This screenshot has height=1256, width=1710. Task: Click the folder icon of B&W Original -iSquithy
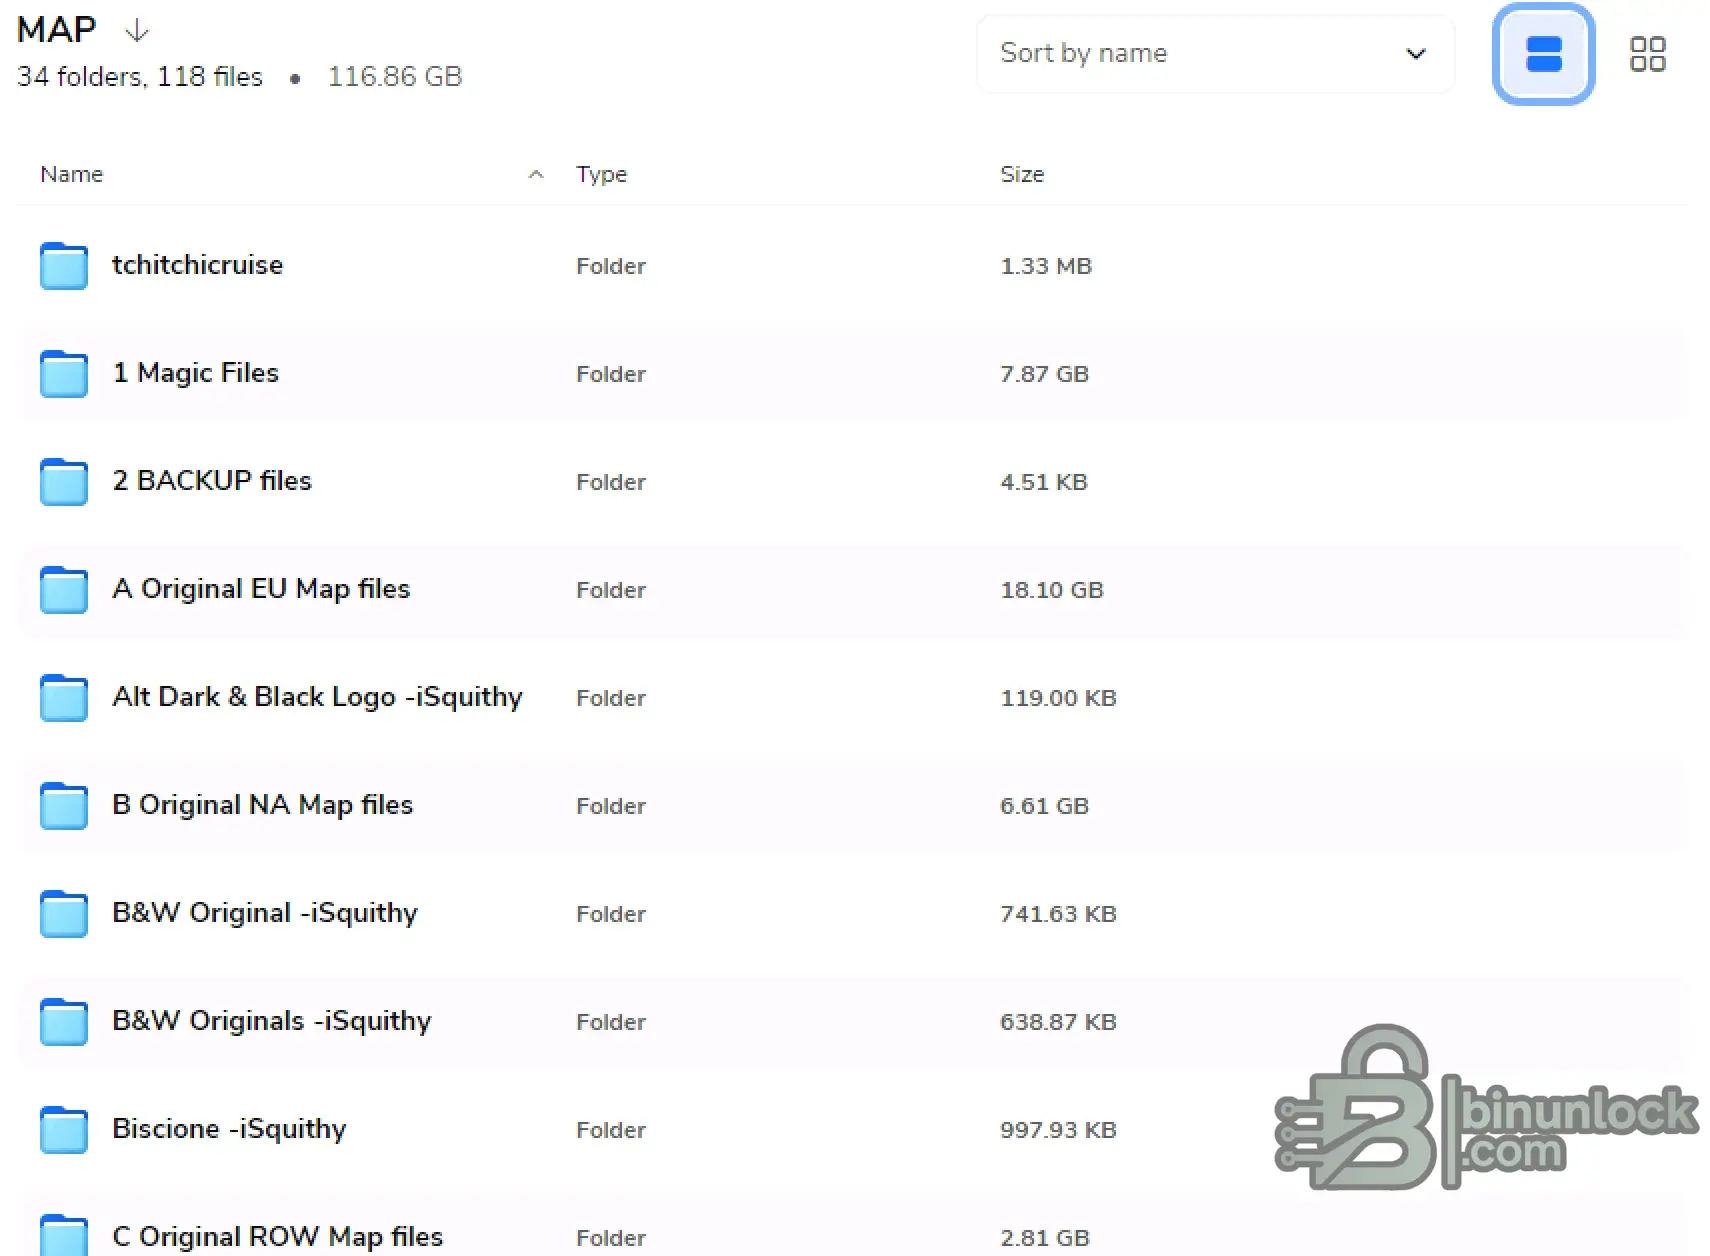coord(63,914)
